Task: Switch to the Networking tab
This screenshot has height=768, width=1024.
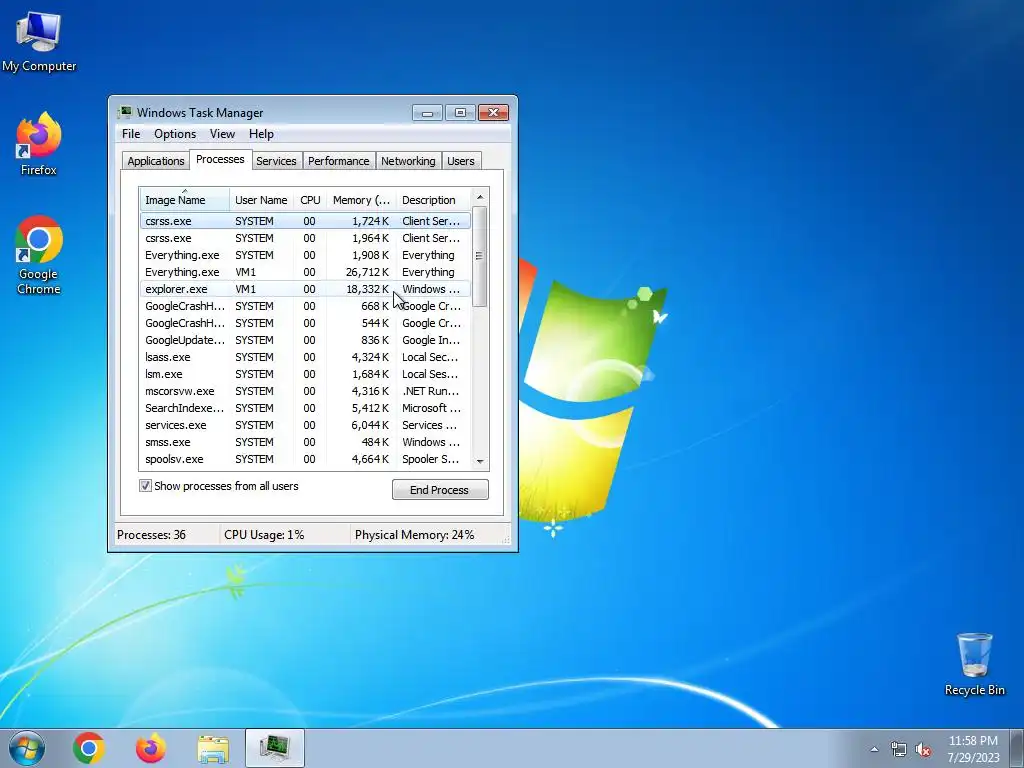Action: [x=408, y=161]
